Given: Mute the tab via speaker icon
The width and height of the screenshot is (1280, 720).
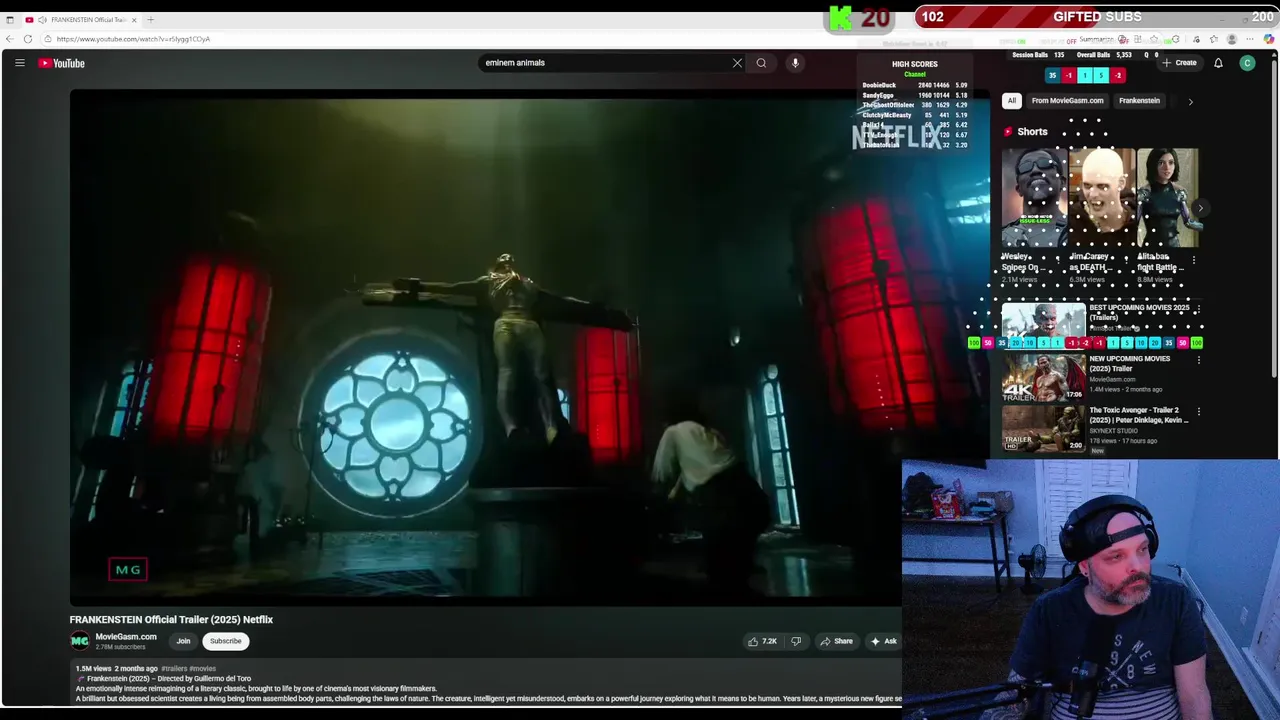Looking at the screenshot, I should click(x=42, y=20).
